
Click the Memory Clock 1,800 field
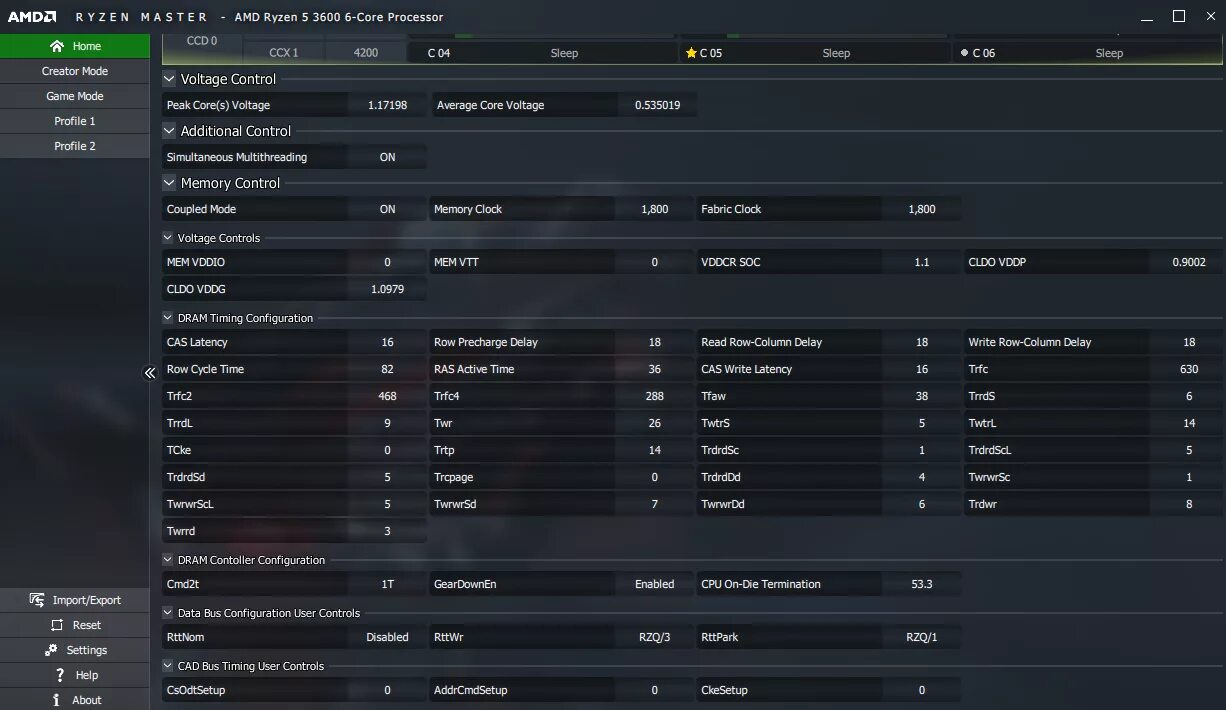[x=654, y=209]
